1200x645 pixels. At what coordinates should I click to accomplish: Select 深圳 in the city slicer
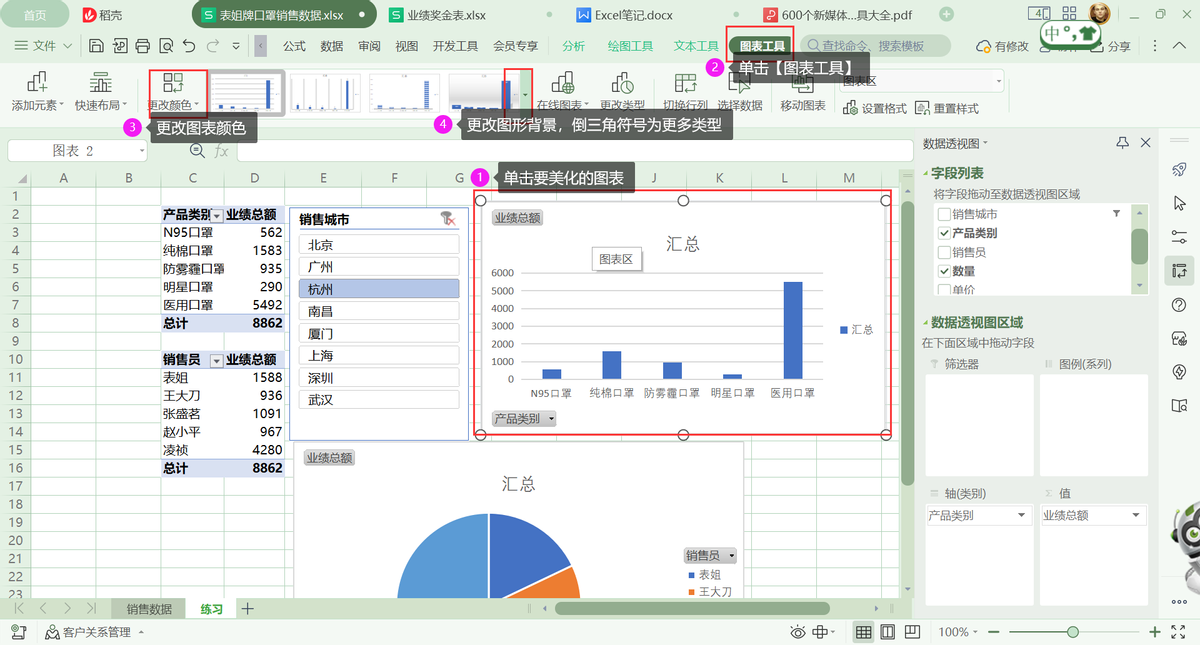[378, 378]
